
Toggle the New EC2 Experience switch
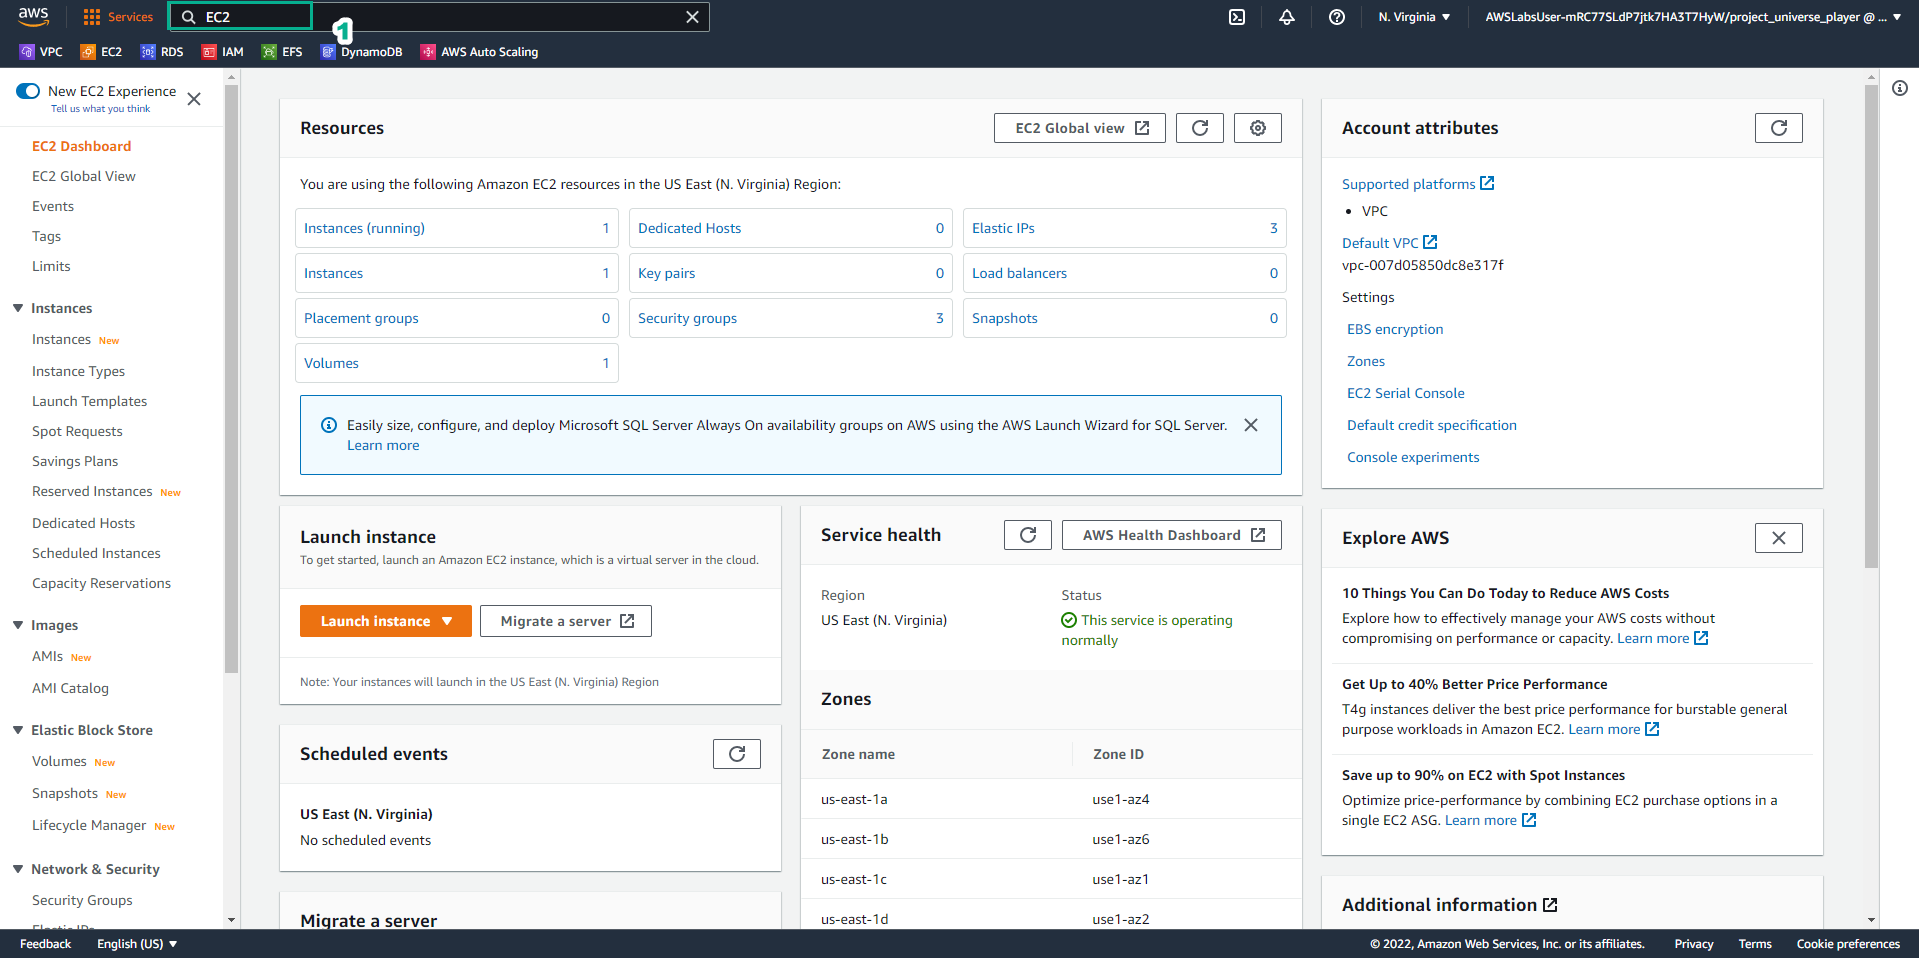coord(28,91)
